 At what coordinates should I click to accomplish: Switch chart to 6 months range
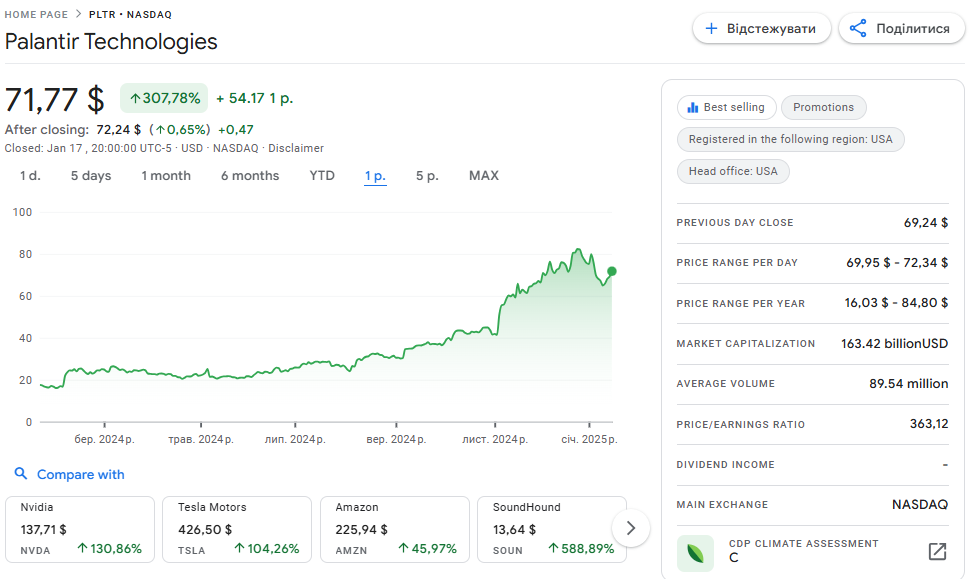point(250,176)
